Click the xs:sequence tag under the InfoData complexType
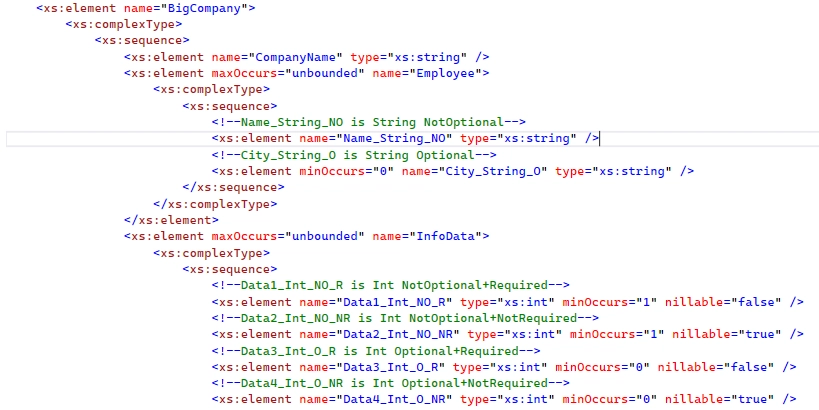The width and height of the screenshot is (819, 410). [x=230, y=269]
